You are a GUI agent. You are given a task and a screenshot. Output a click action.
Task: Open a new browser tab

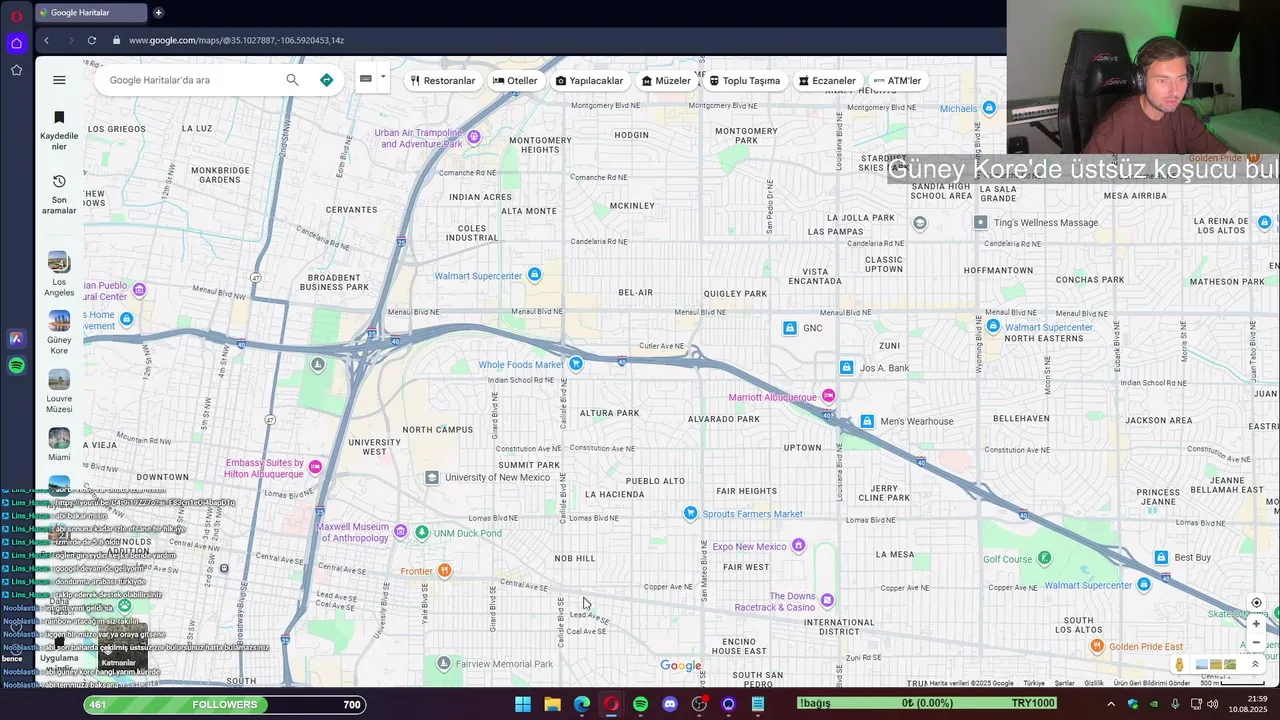[158, 13]
